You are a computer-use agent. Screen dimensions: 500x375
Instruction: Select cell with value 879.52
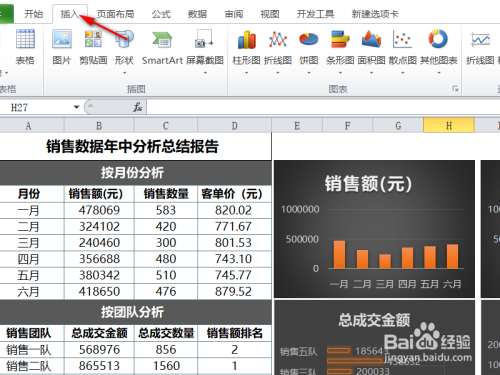tap(234, 292)
